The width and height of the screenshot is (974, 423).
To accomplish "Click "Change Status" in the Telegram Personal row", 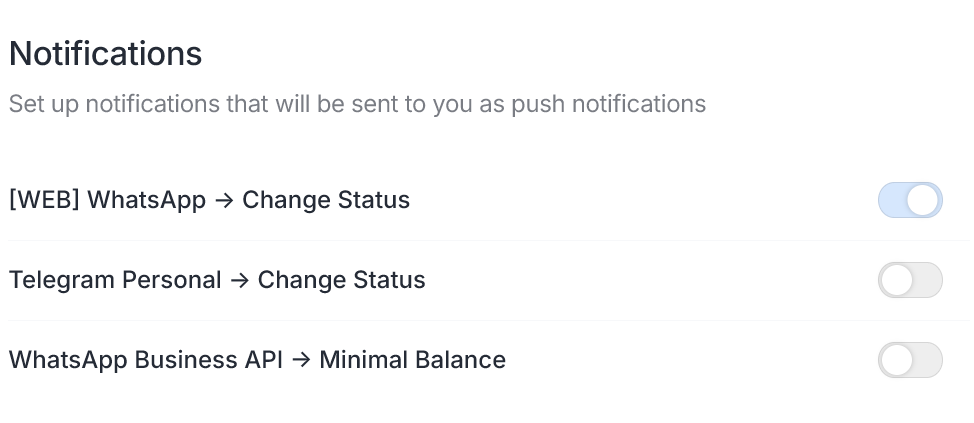I will point(342,280).
